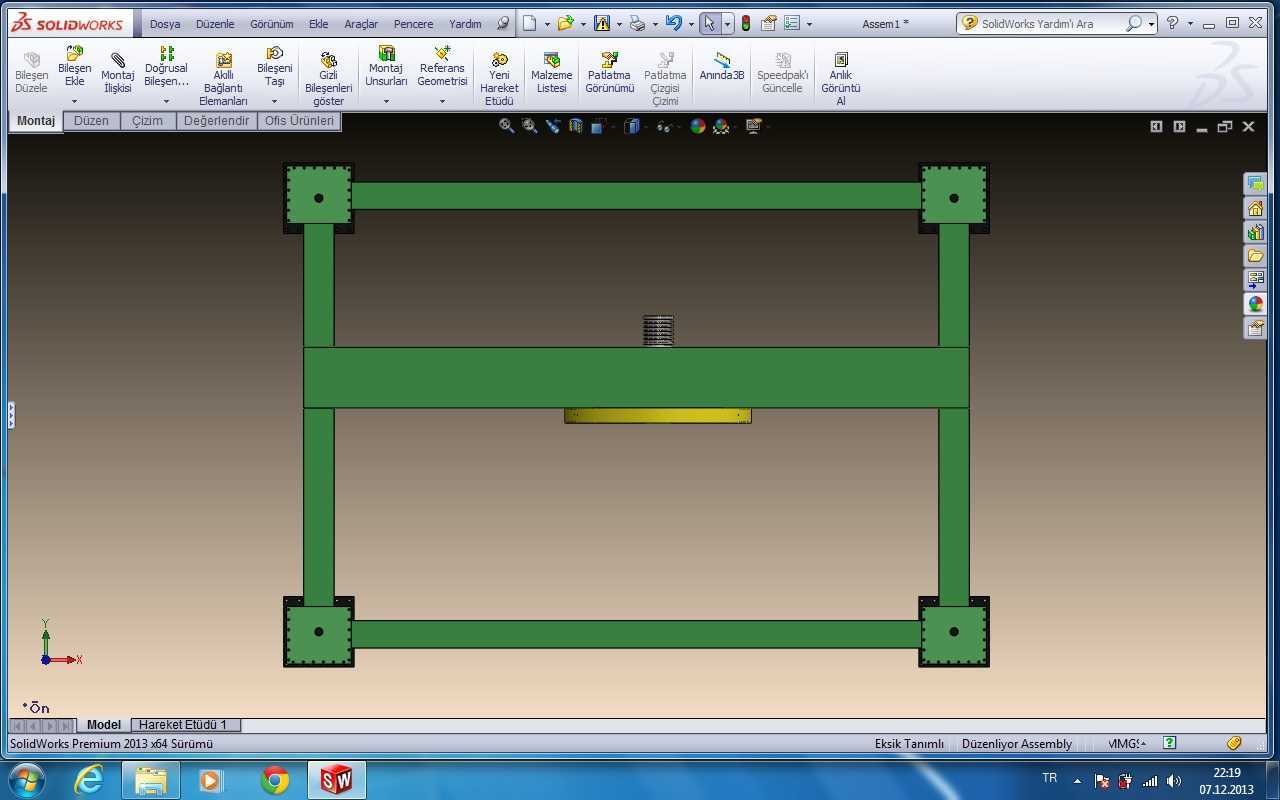This screenshot has width=1280, height=800.
Task: Click the Eksik Tanımlı status text
Action: [909, 744]
